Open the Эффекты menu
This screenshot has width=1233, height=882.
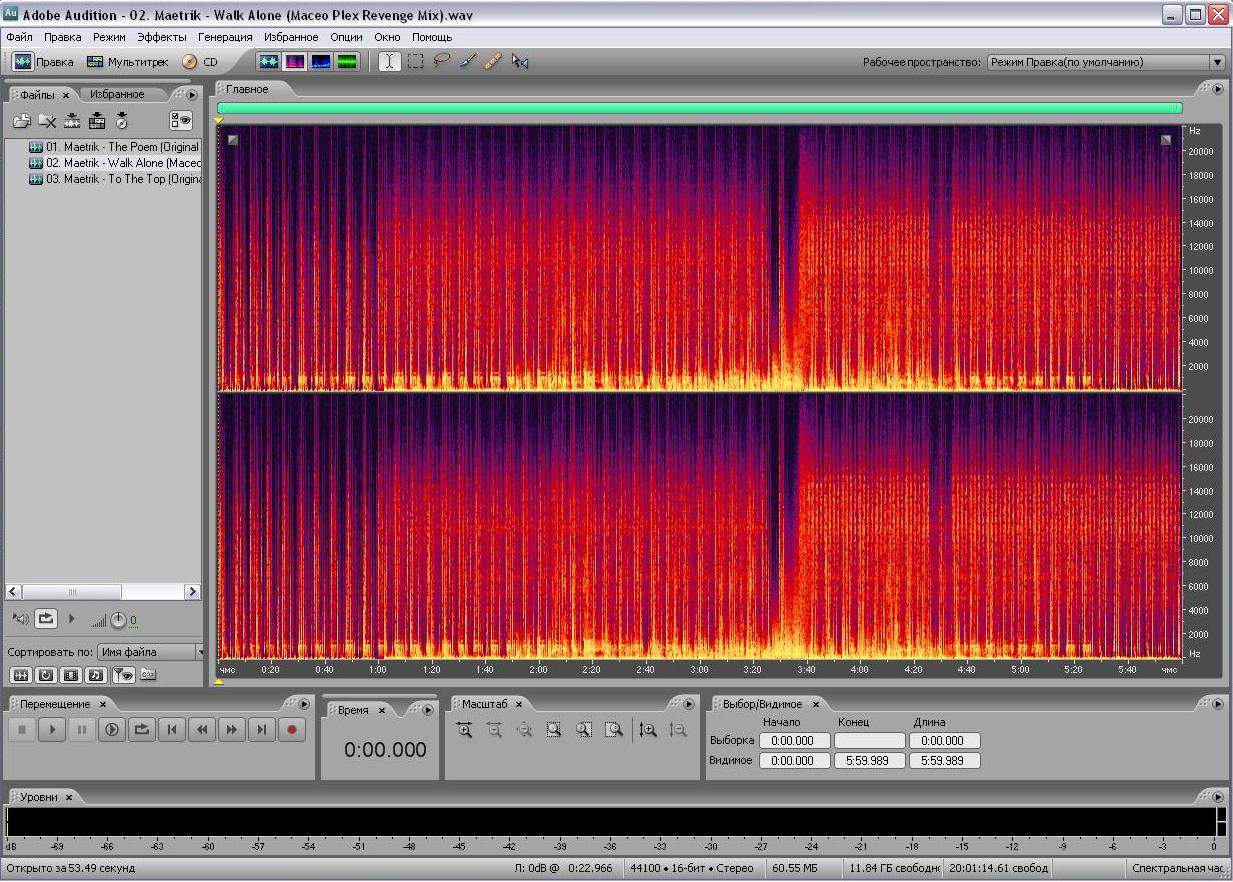coord(162,37)
